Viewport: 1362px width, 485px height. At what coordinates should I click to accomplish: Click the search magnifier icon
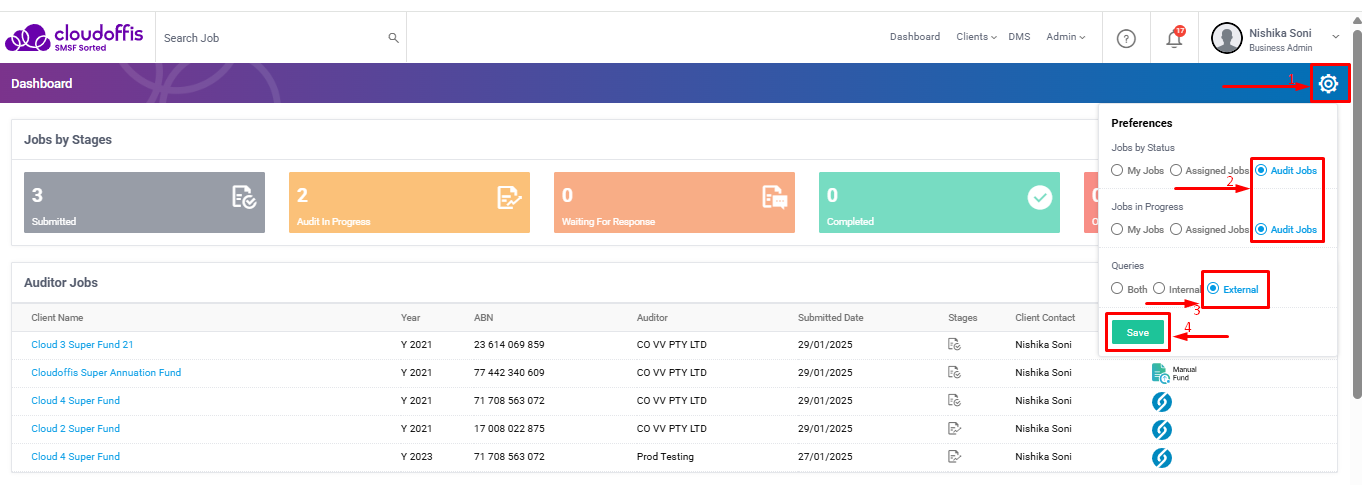point(394,38)
